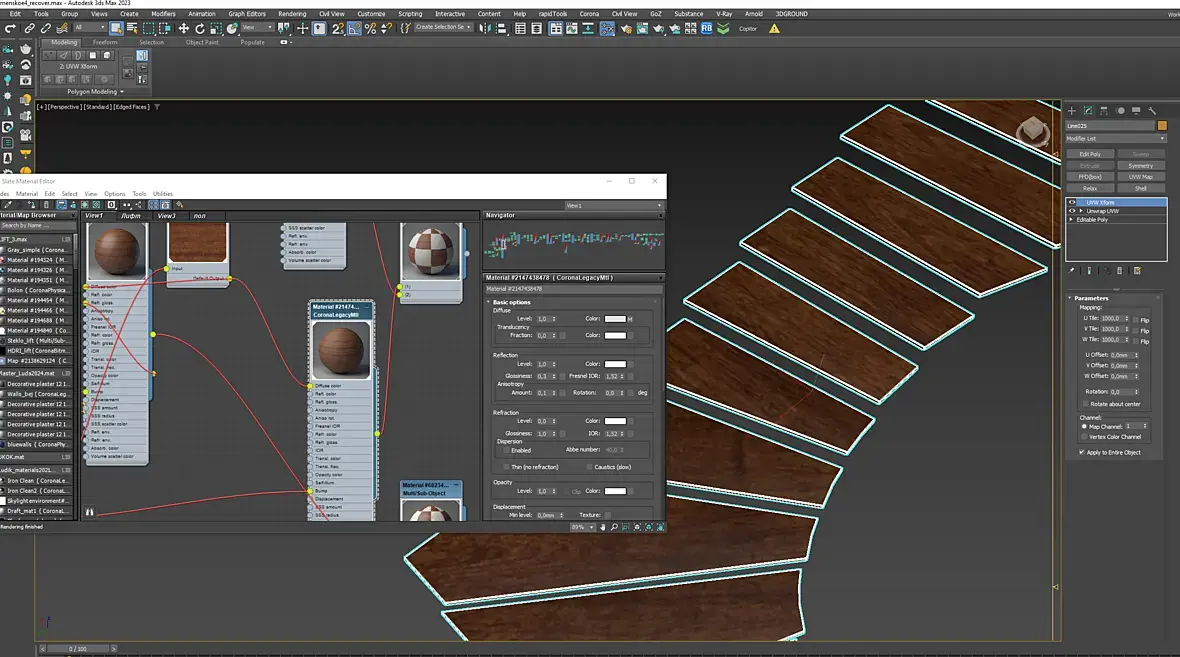Enable the U Tile Flip checkbox
Screen dimensions: 1180x657
(x=1136, y=319)
